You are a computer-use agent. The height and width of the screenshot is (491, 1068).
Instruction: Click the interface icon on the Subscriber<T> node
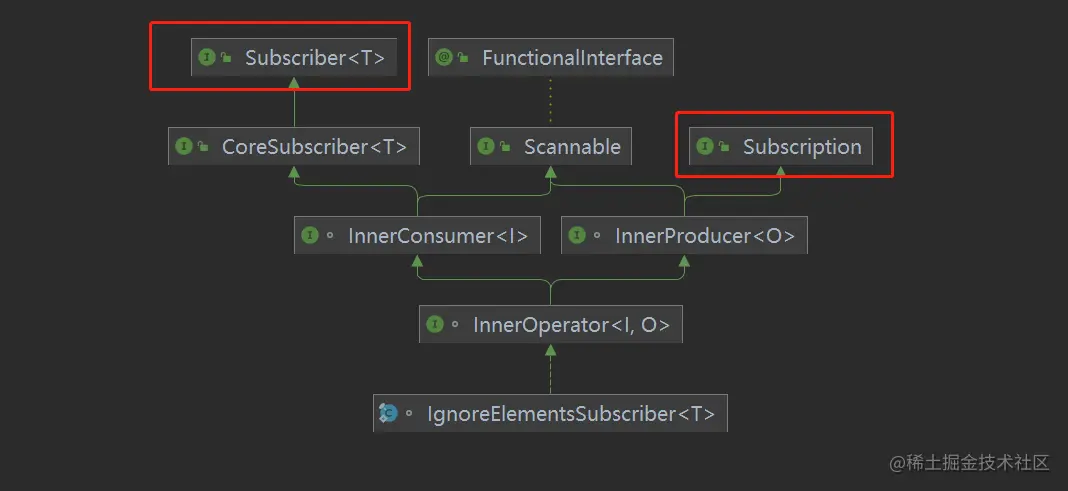pyautogui.click(x=207, y=58)
